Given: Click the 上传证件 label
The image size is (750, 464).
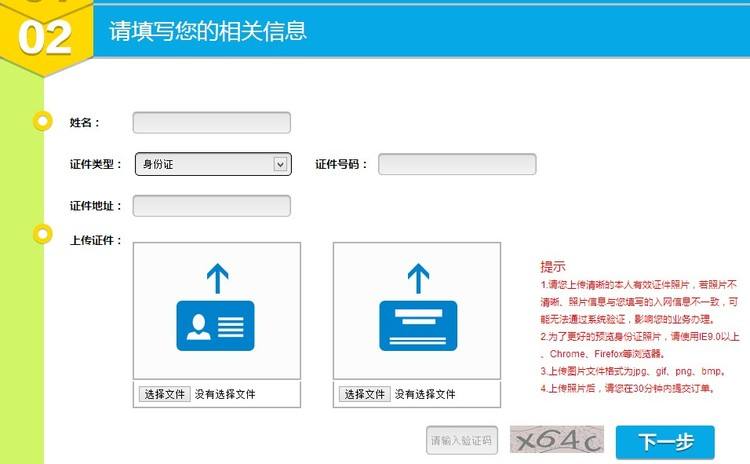Looking at the screenshot, I should [96, 240].
